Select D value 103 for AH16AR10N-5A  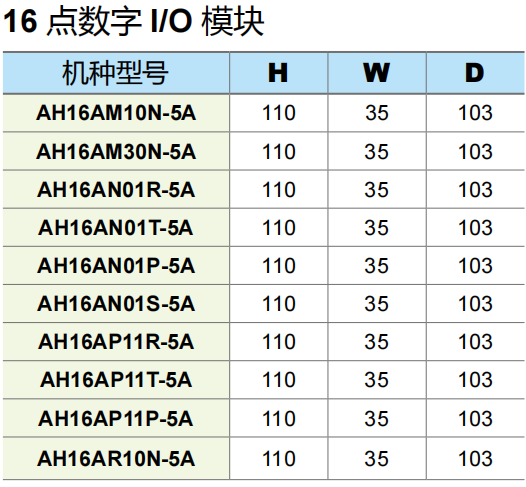(x=475, y=459)
